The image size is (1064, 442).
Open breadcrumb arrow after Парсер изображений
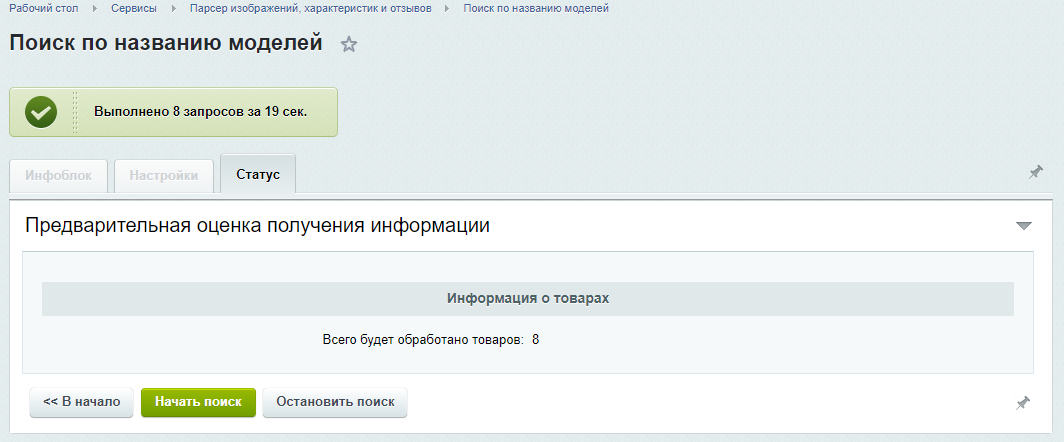coord(447,9)
